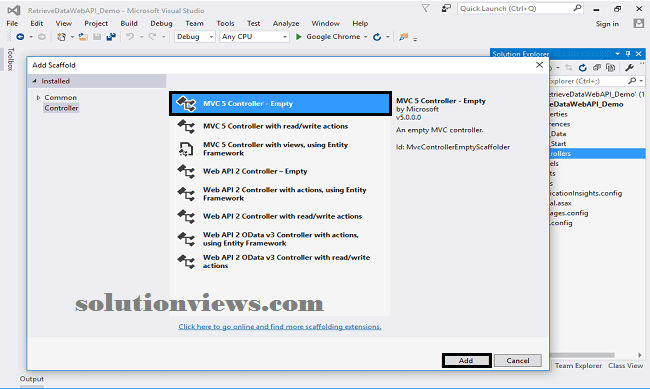Click the Open File folder icon
Screen dimensions: 650x389
[83, 37]
